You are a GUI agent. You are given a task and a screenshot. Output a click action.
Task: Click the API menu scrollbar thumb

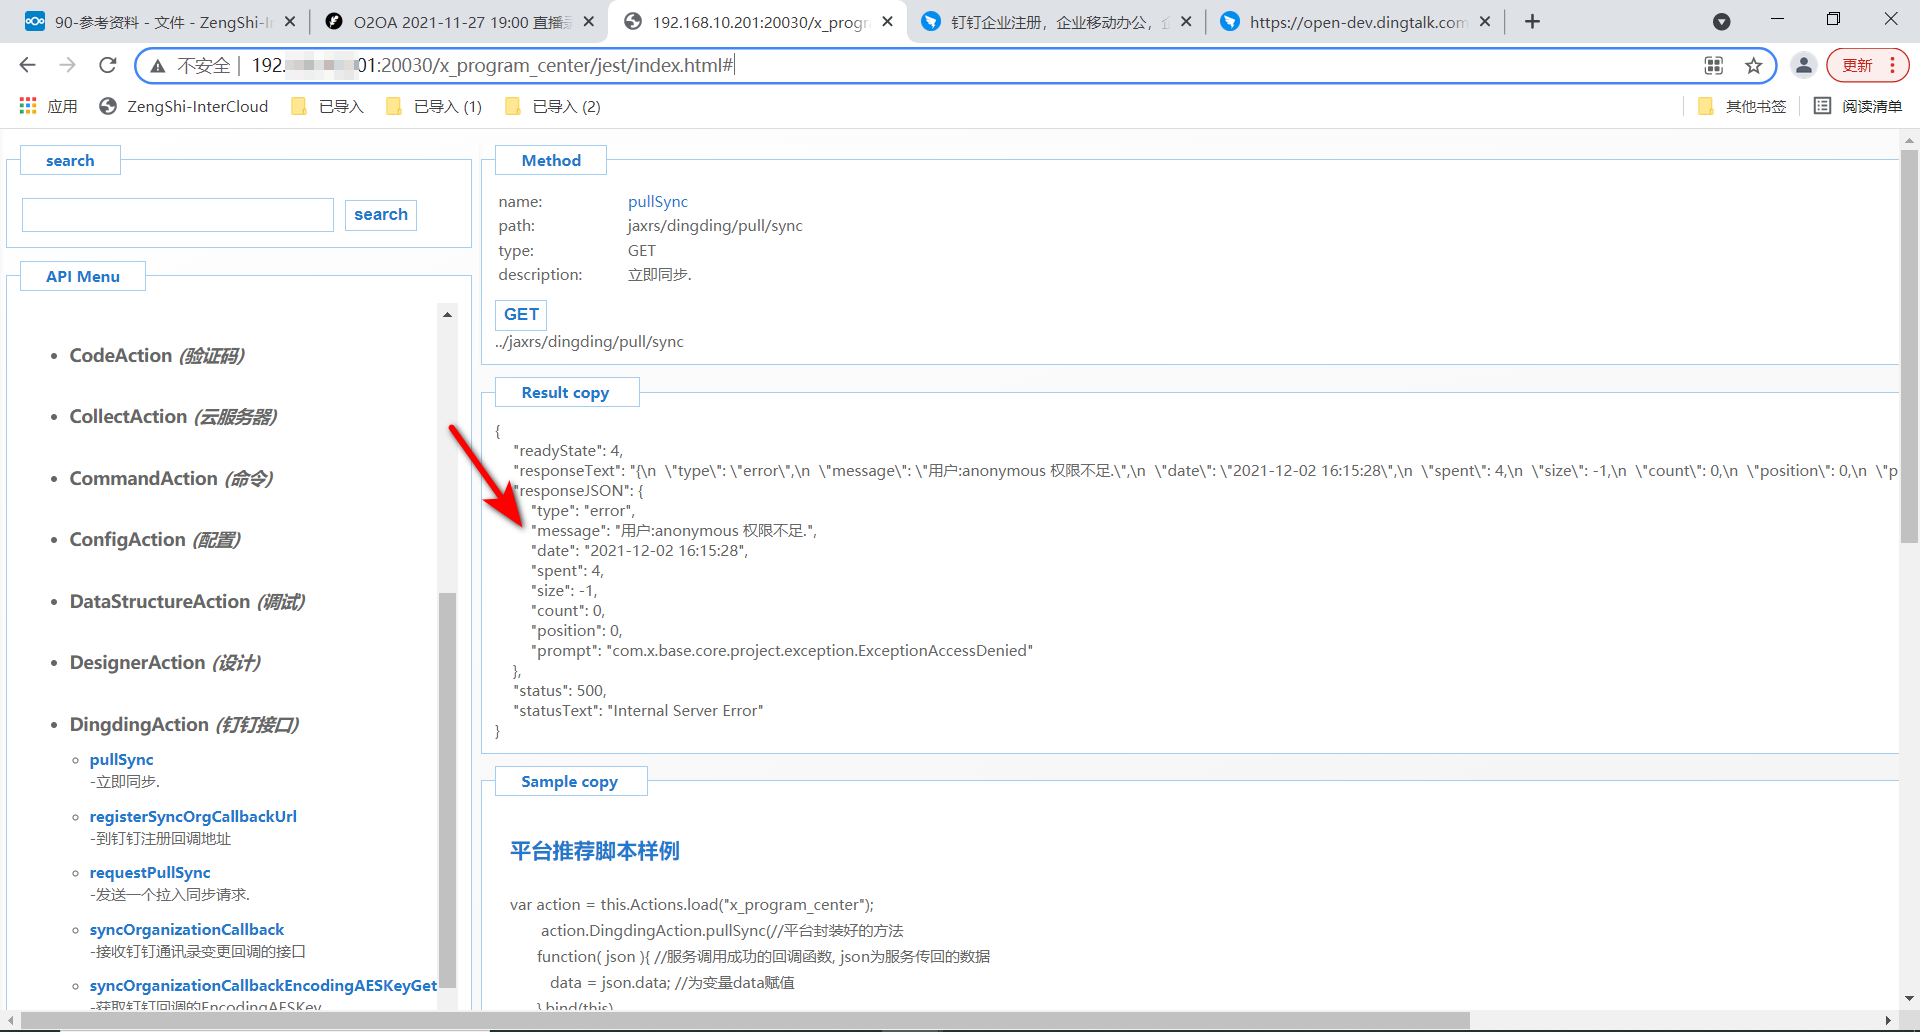(x=447, y=790)
